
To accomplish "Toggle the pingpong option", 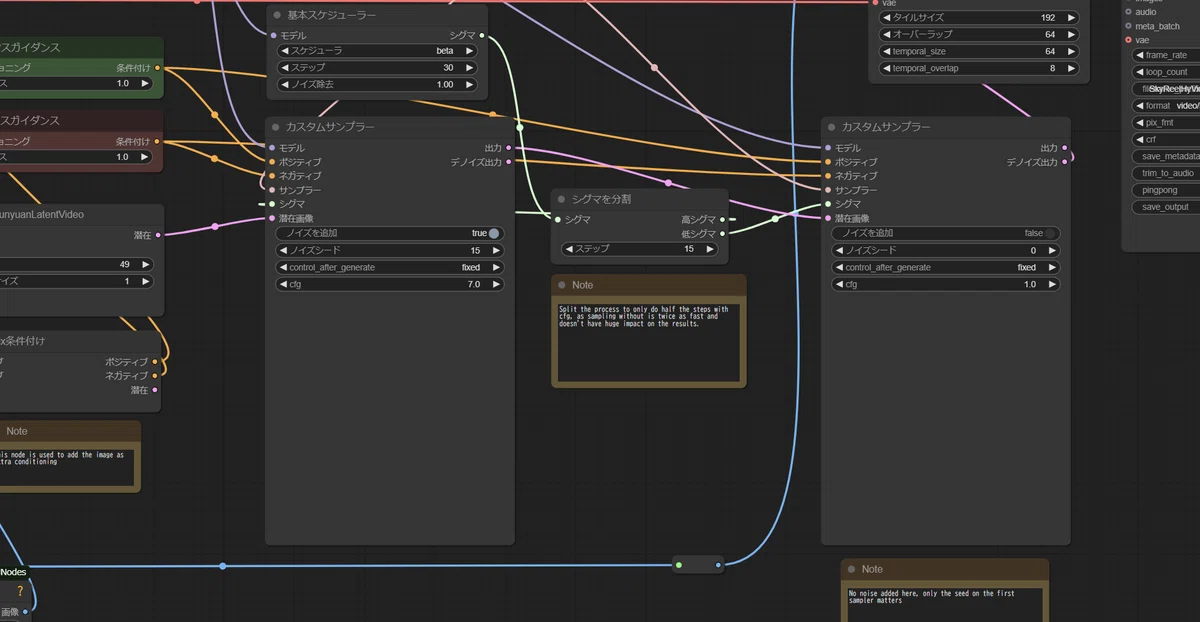I will pos(1166,190).
